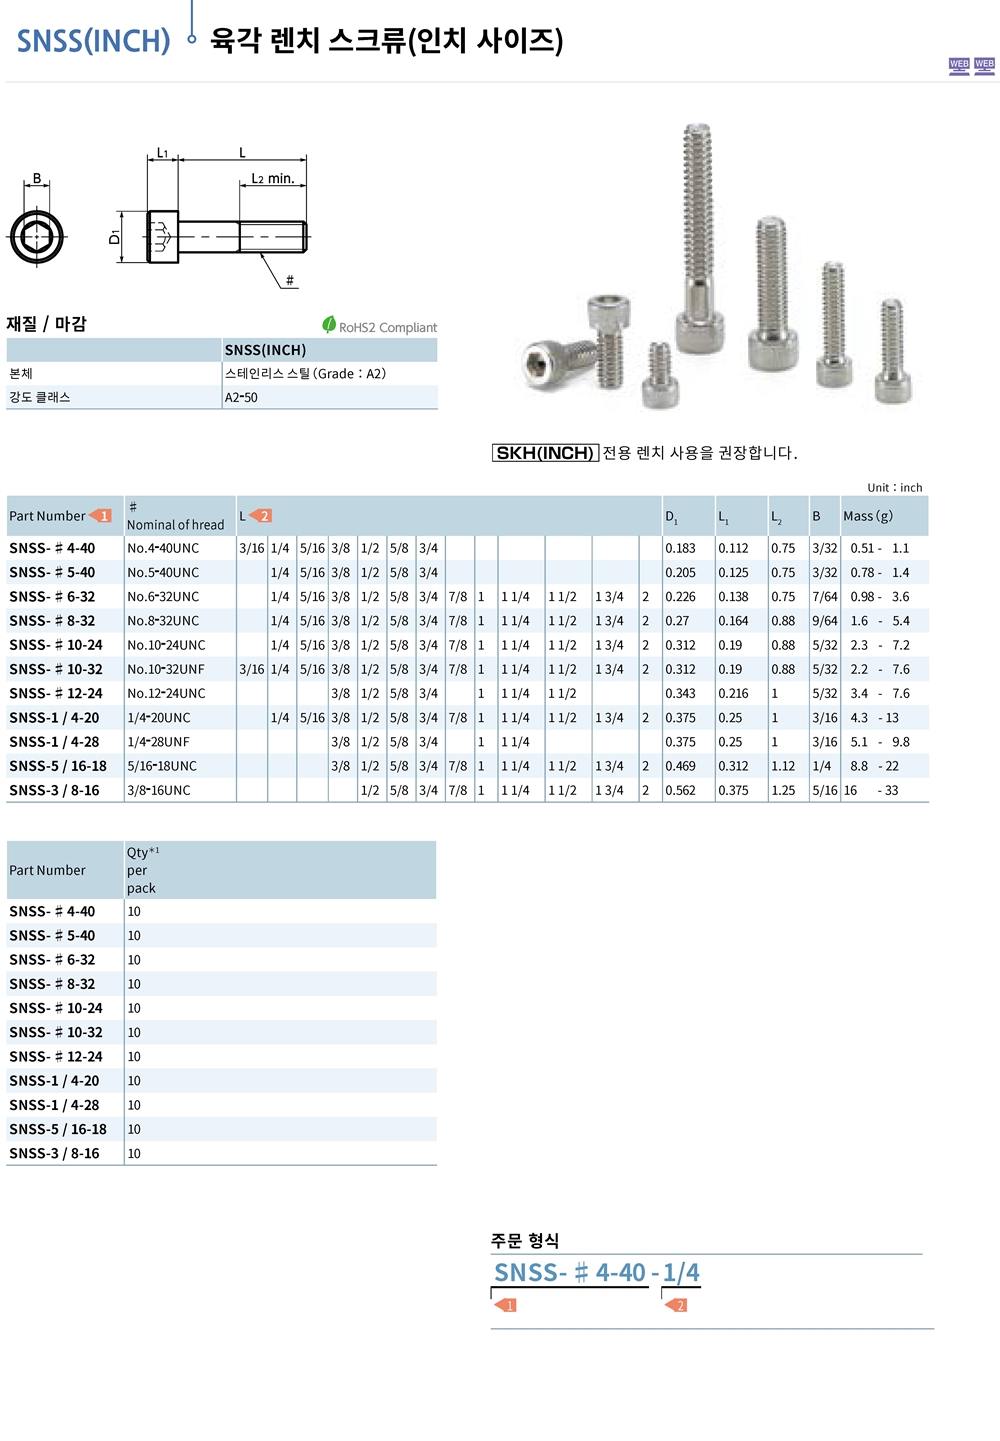1000x1441 pixels.
Task: Click orange tag 1 under the order format
Action: point(506,1305)
